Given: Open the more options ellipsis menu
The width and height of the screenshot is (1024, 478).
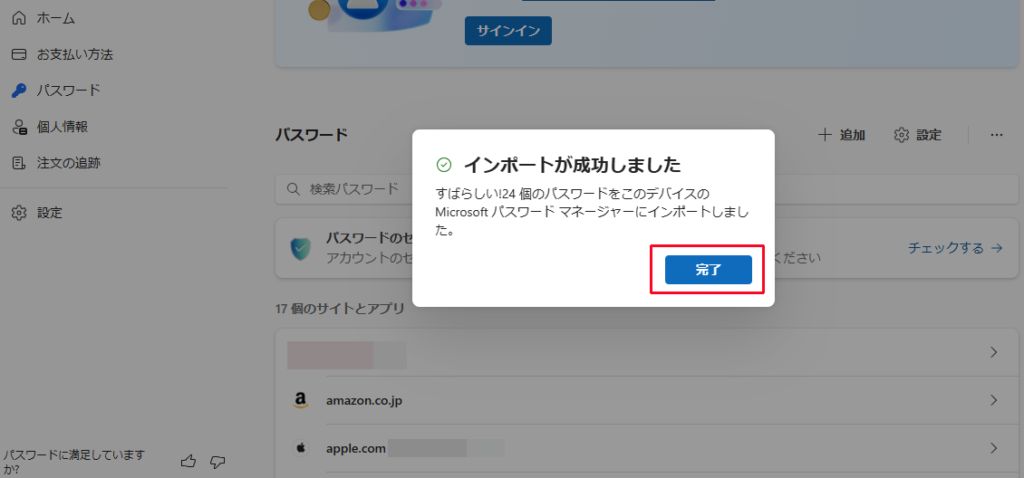Looking at the screenshot, I should (x=996, y=135).
